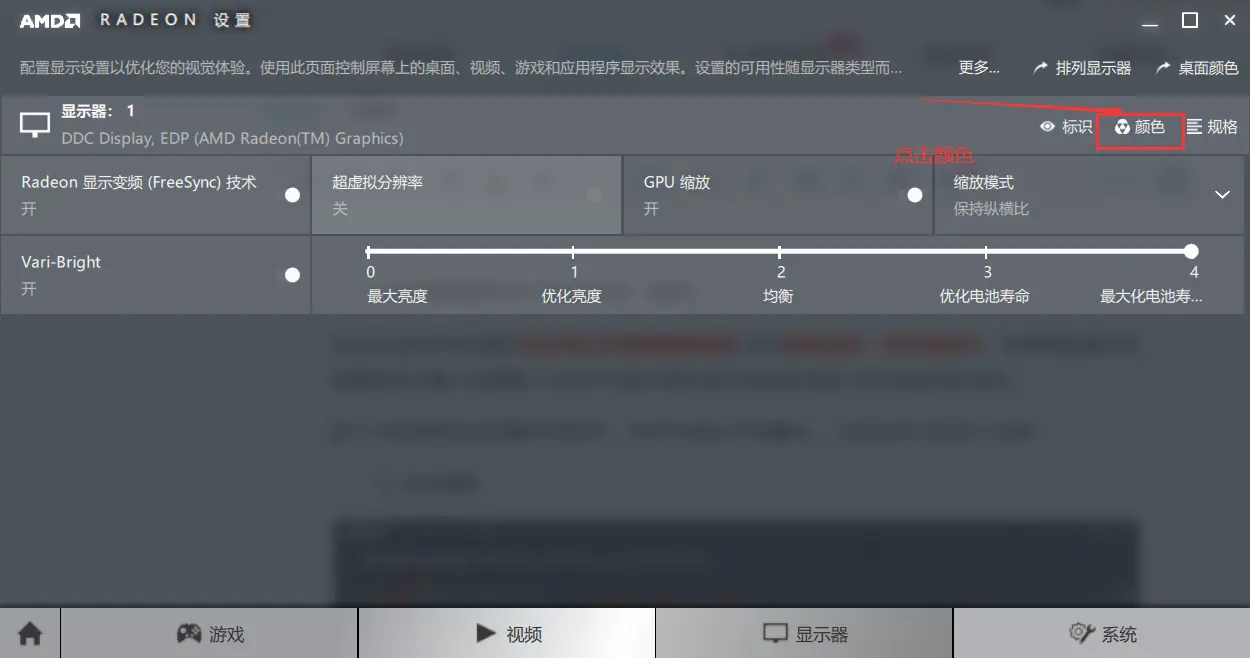Screen dimensions: 1250x658
Task: Click the 标识 eye button
Action: pos(1066,127)
